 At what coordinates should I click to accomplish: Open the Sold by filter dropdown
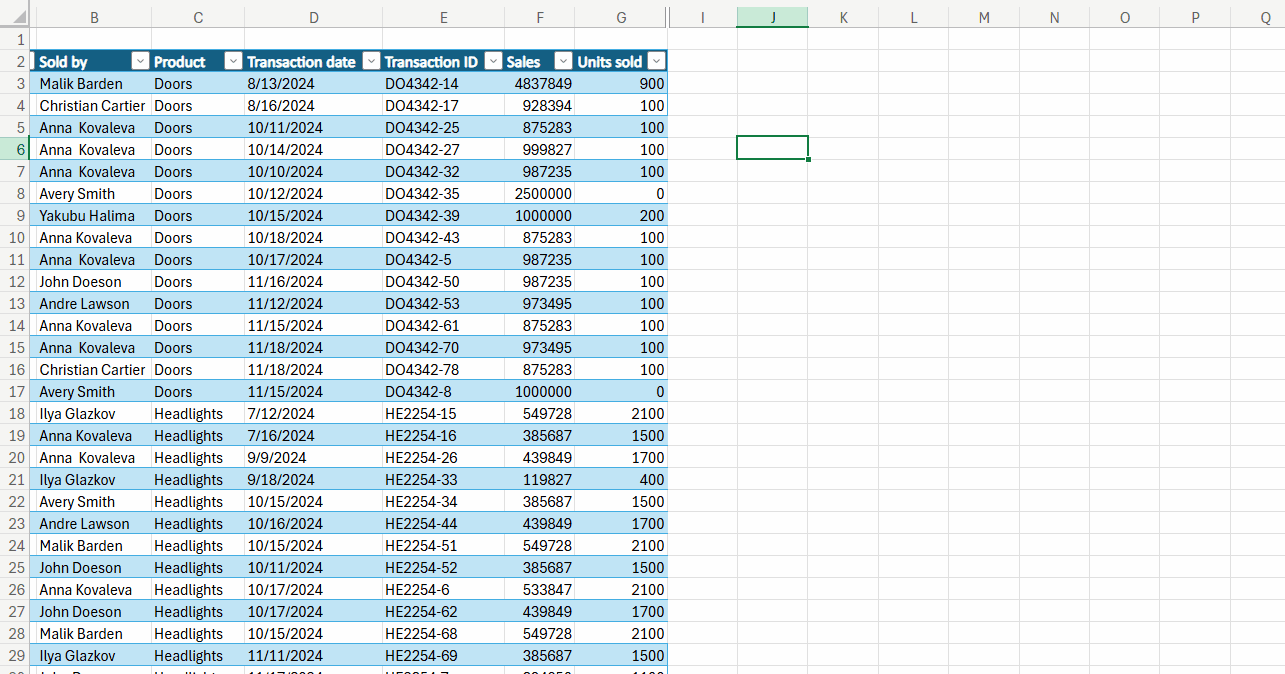[140, 62]
